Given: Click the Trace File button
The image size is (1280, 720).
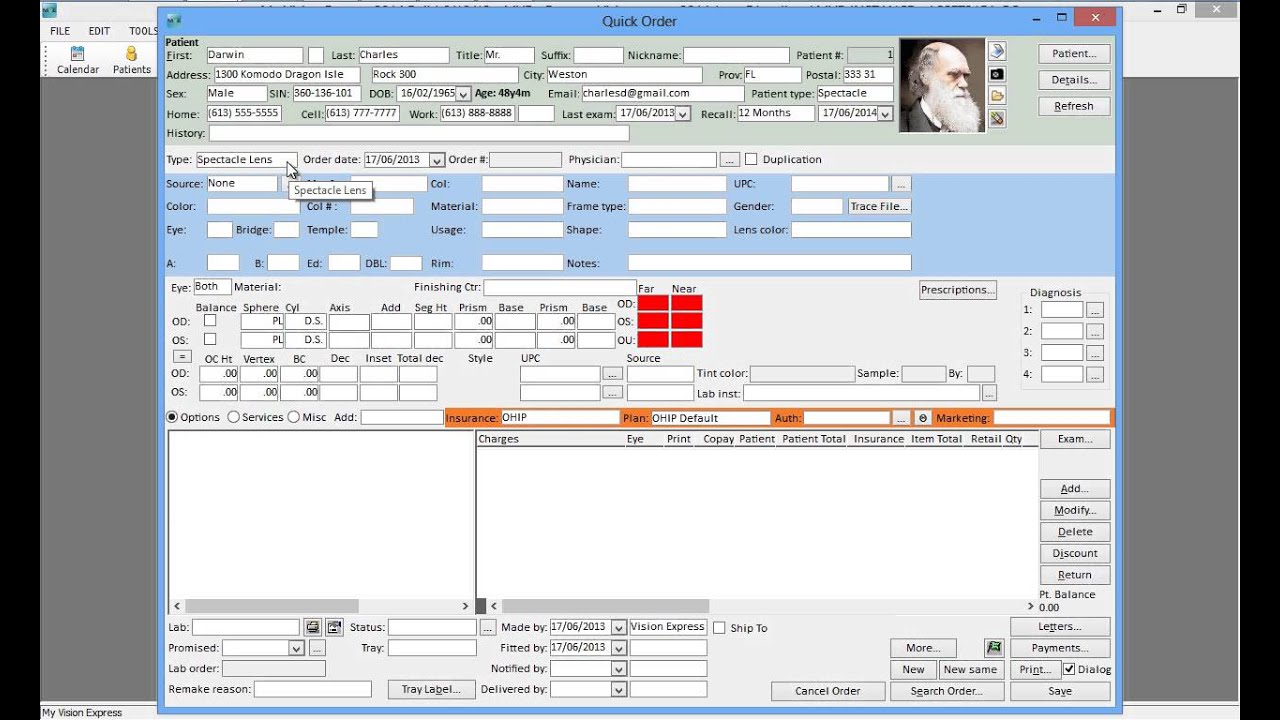Looking at the screenshot, I should [879, 206].
